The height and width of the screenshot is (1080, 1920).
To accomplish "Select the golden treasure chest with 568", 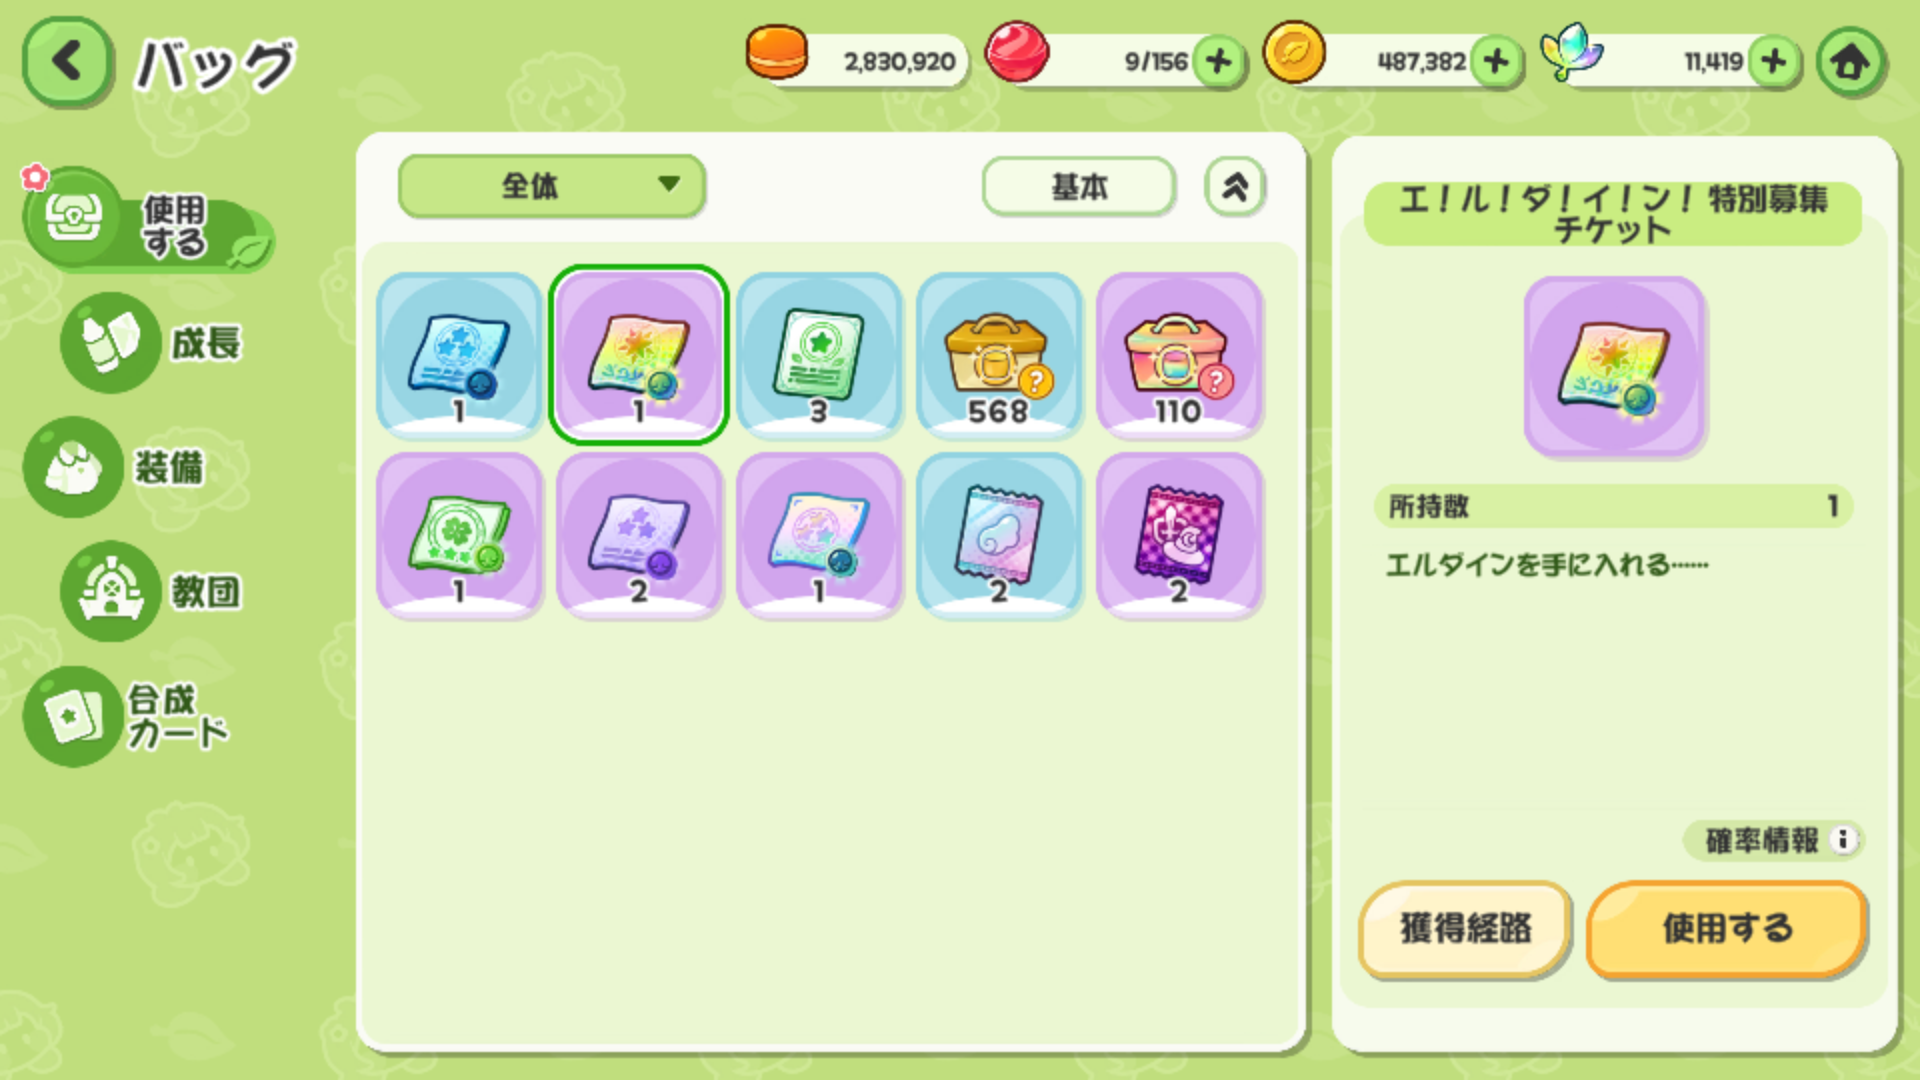I will (x=999, y=355).
